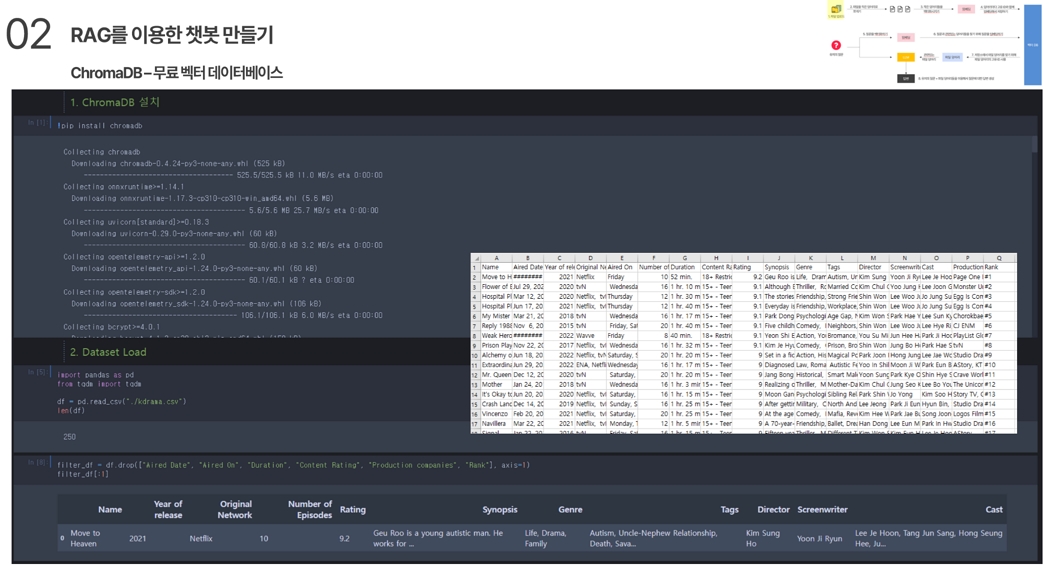Click the 'Synopsis' header cell in the spreadsheet
Image resolution: width=1049 pixels, height=570 pixels.
click(x=778, y=267)
